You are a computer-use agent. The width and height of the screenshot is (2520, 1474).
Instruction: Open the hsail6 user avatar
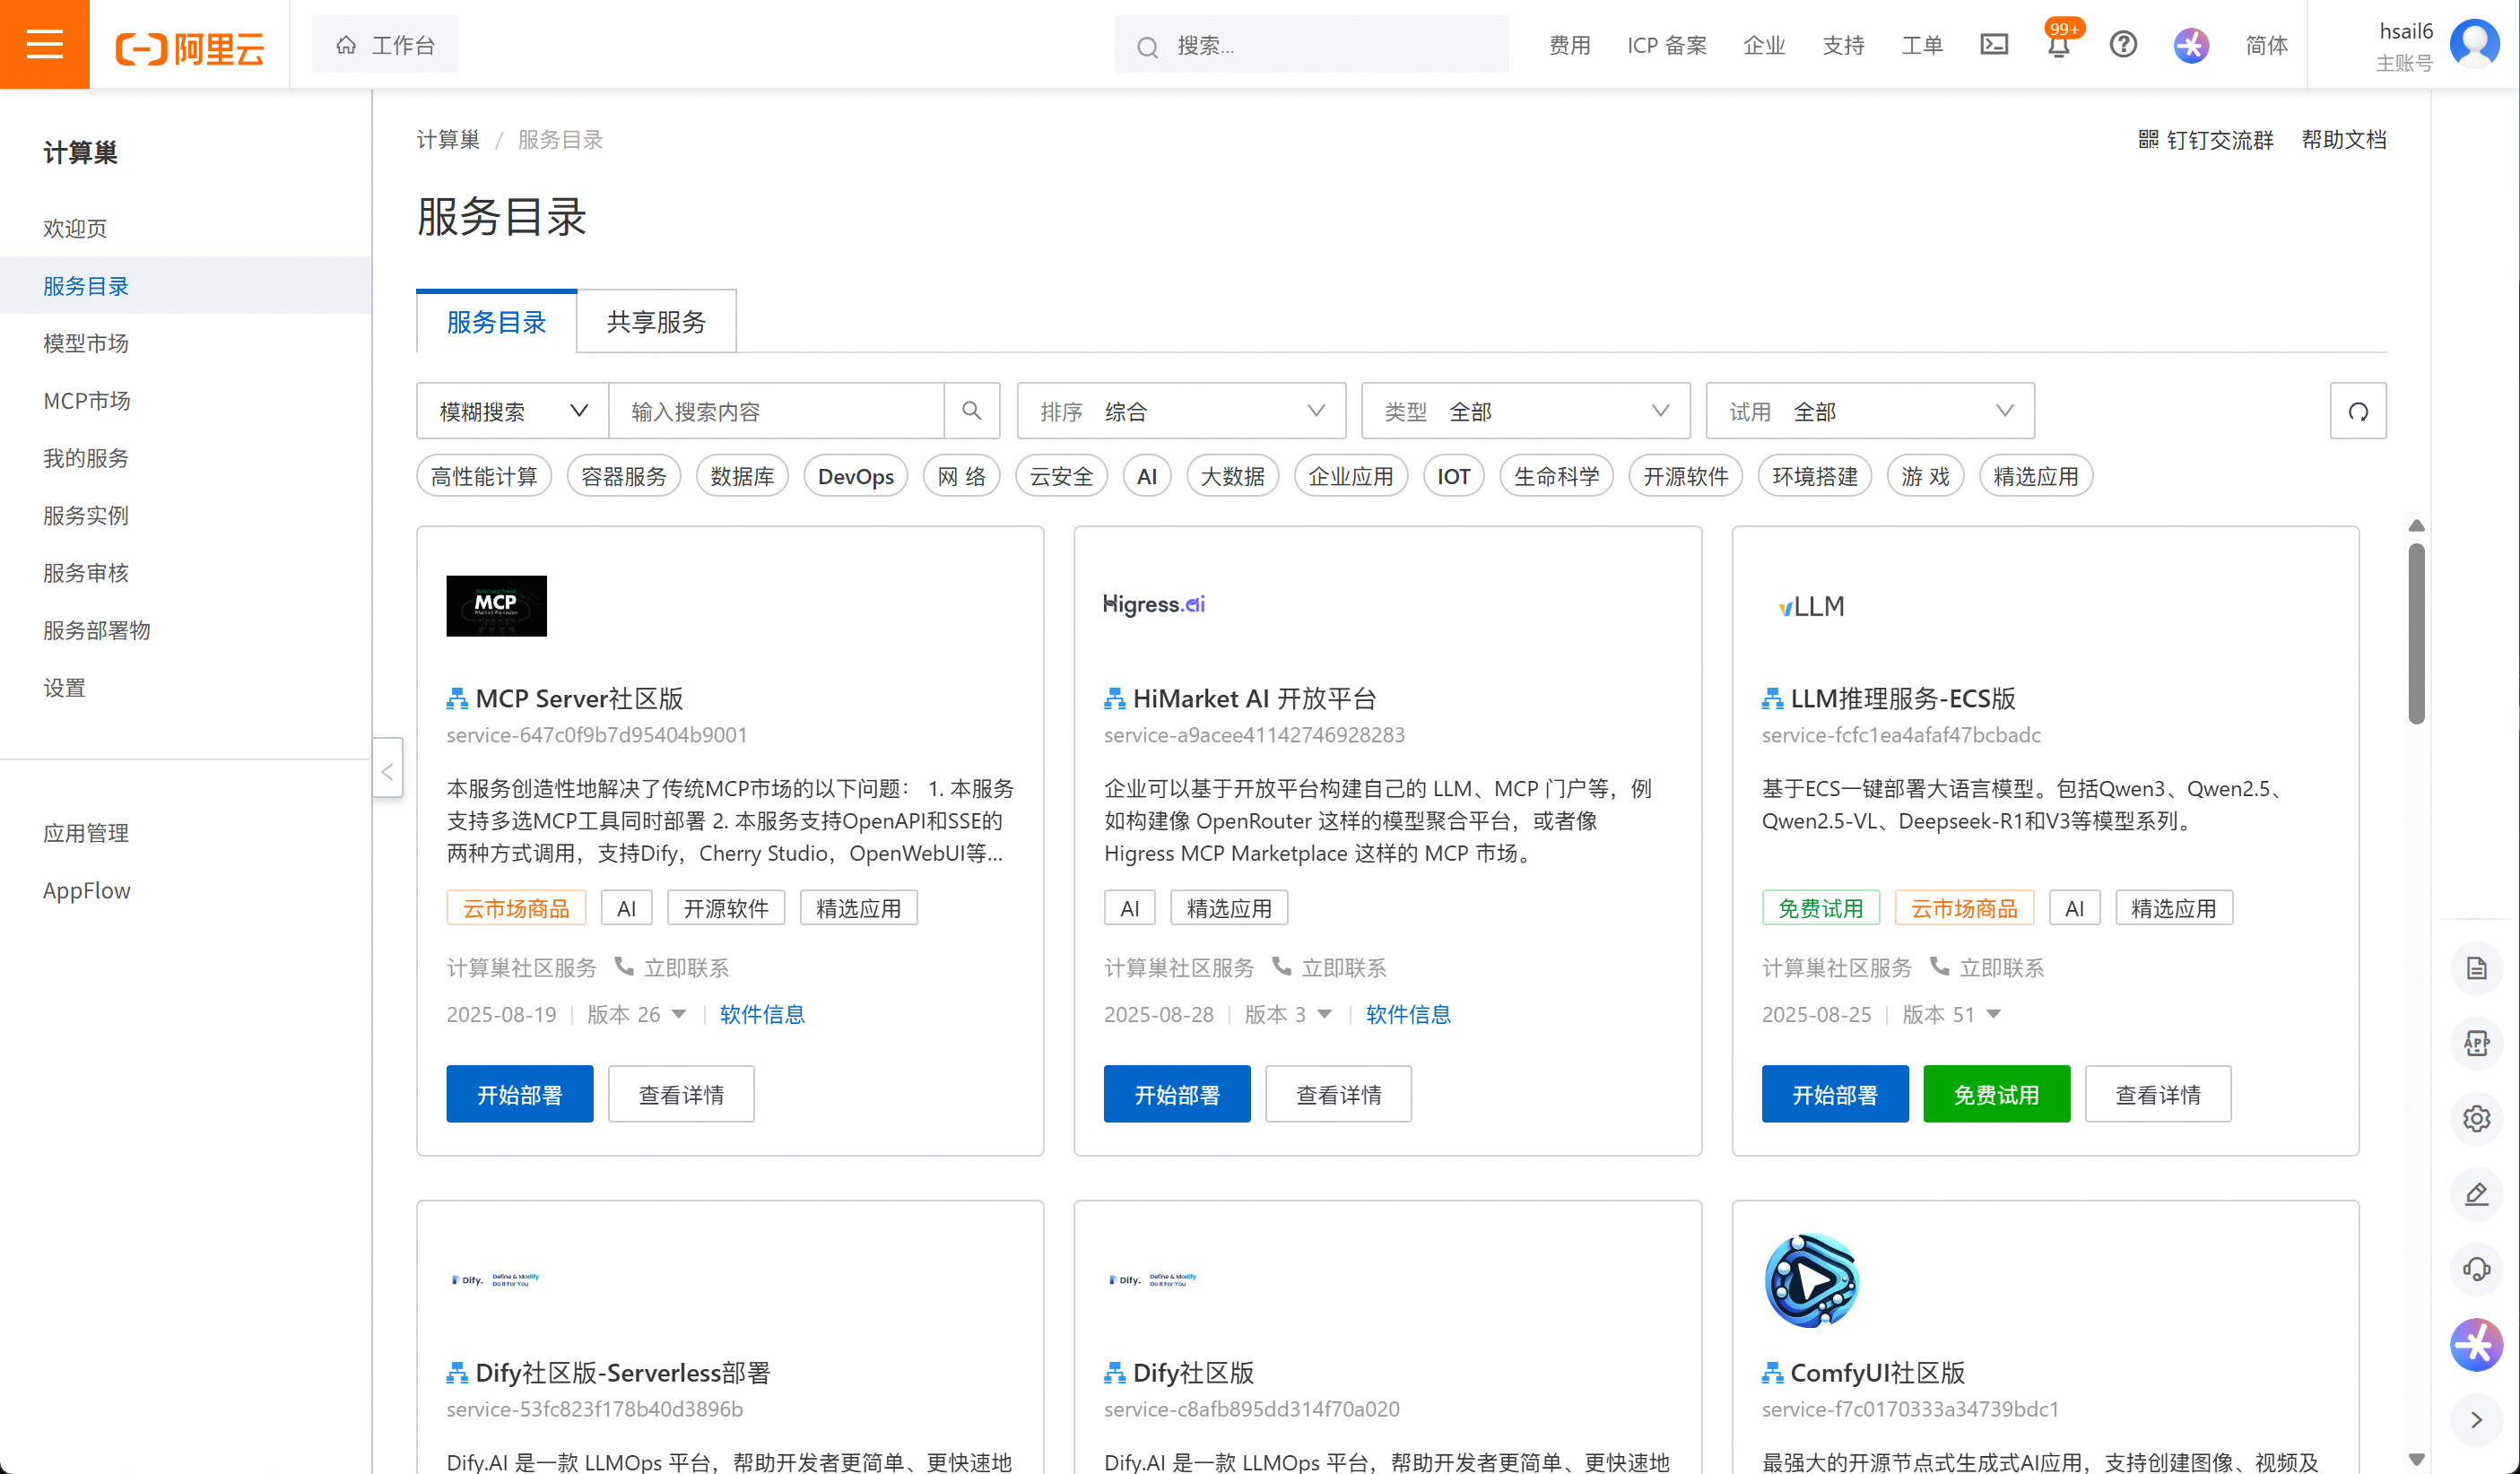coord(2474,44)
